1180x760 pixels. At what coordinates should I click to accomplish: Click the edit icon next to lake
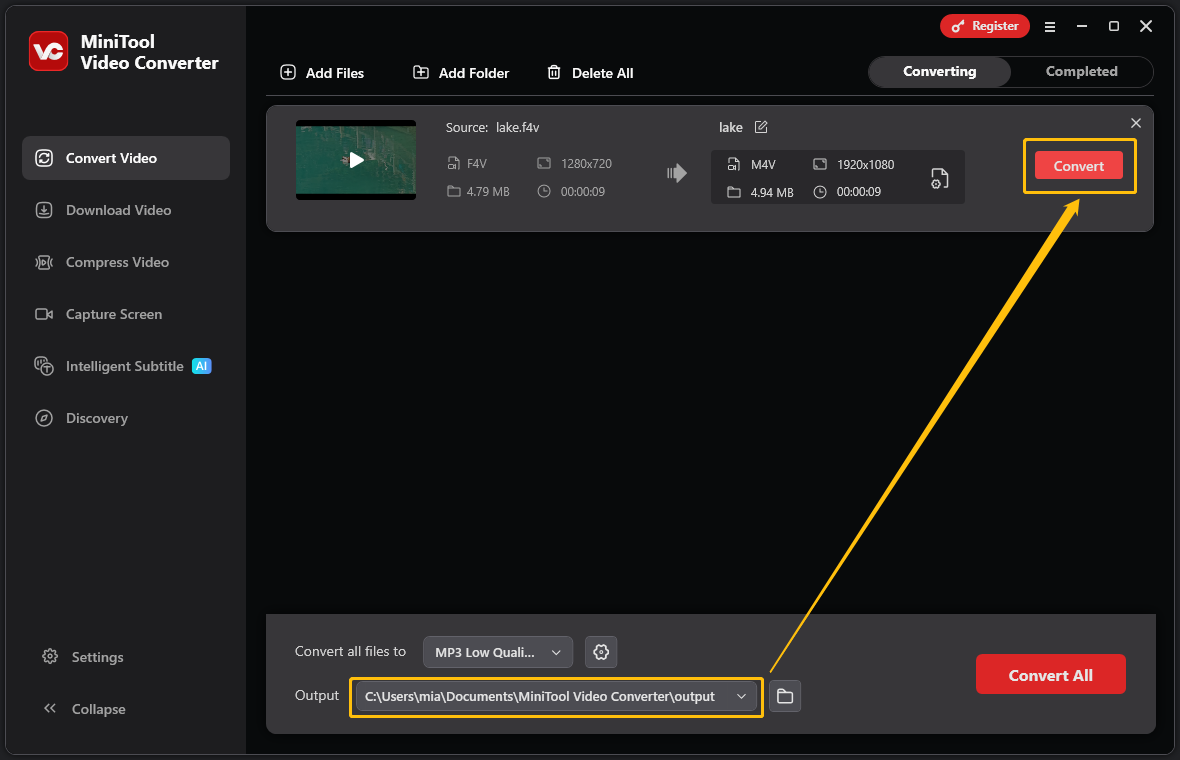tap(760, 127)
